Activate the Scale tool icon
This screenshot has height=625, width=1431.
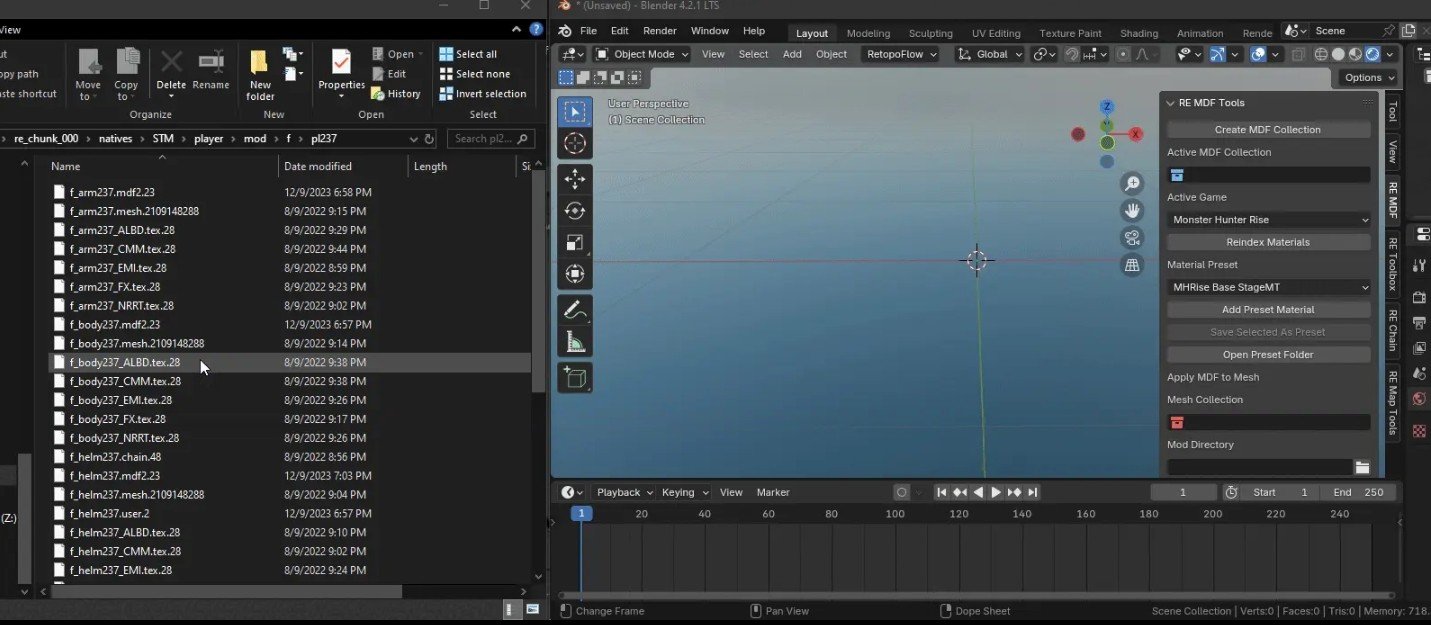[575, 243]
